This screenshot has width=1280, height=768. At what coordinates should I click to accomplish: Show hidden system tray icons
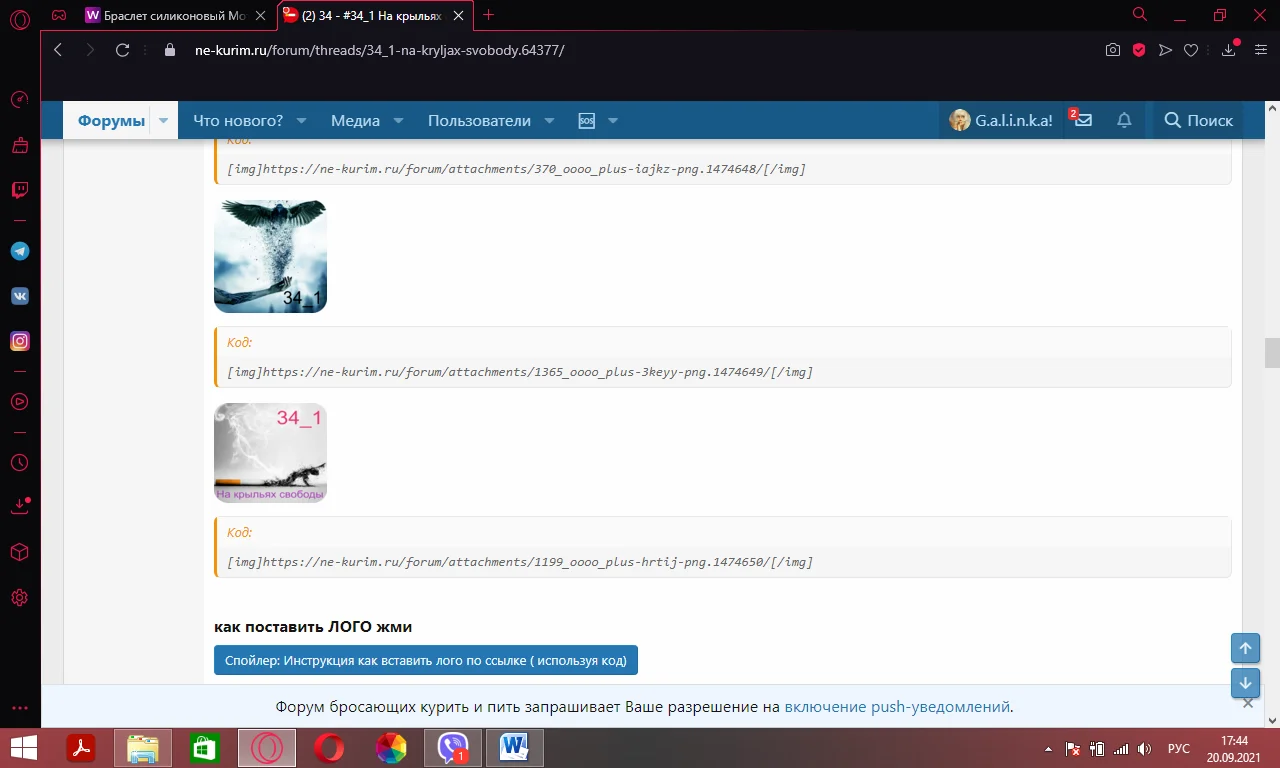[1048, 748]
